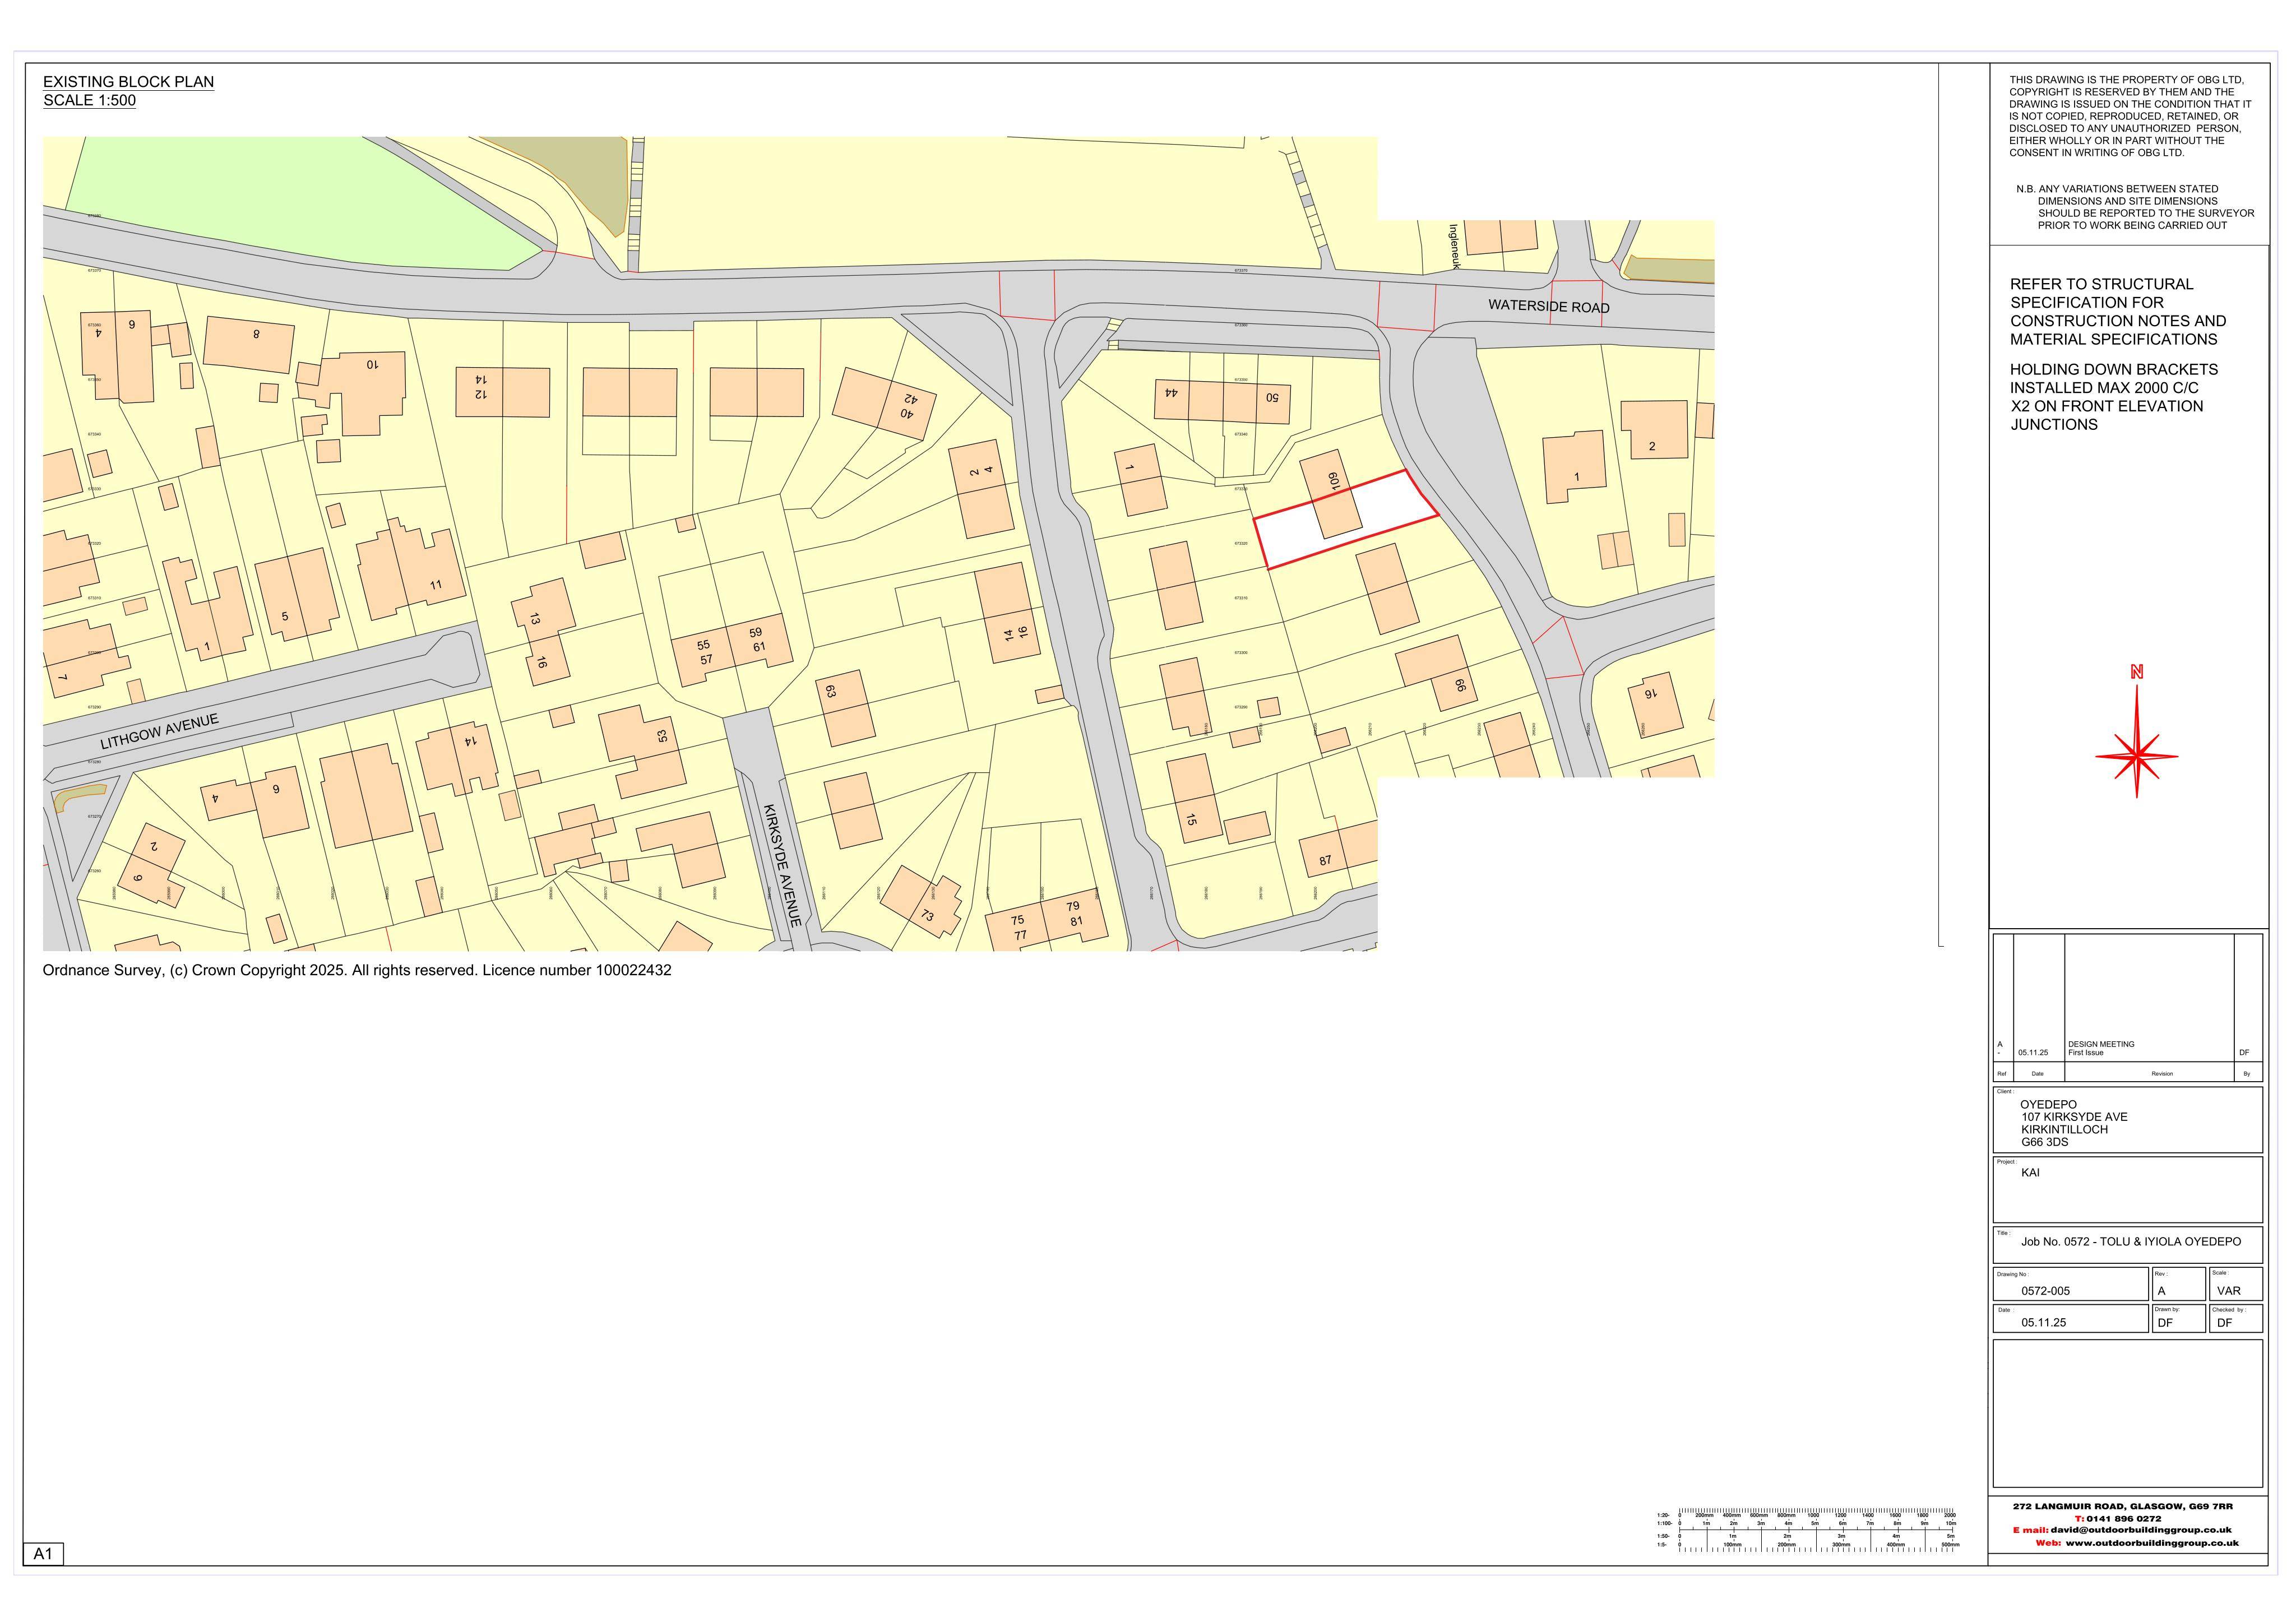Viewport: 2296px width, 1622px height.
Task: Click the A1 sheet size box
Action: pyautogui.click(x=43, y=1554)
